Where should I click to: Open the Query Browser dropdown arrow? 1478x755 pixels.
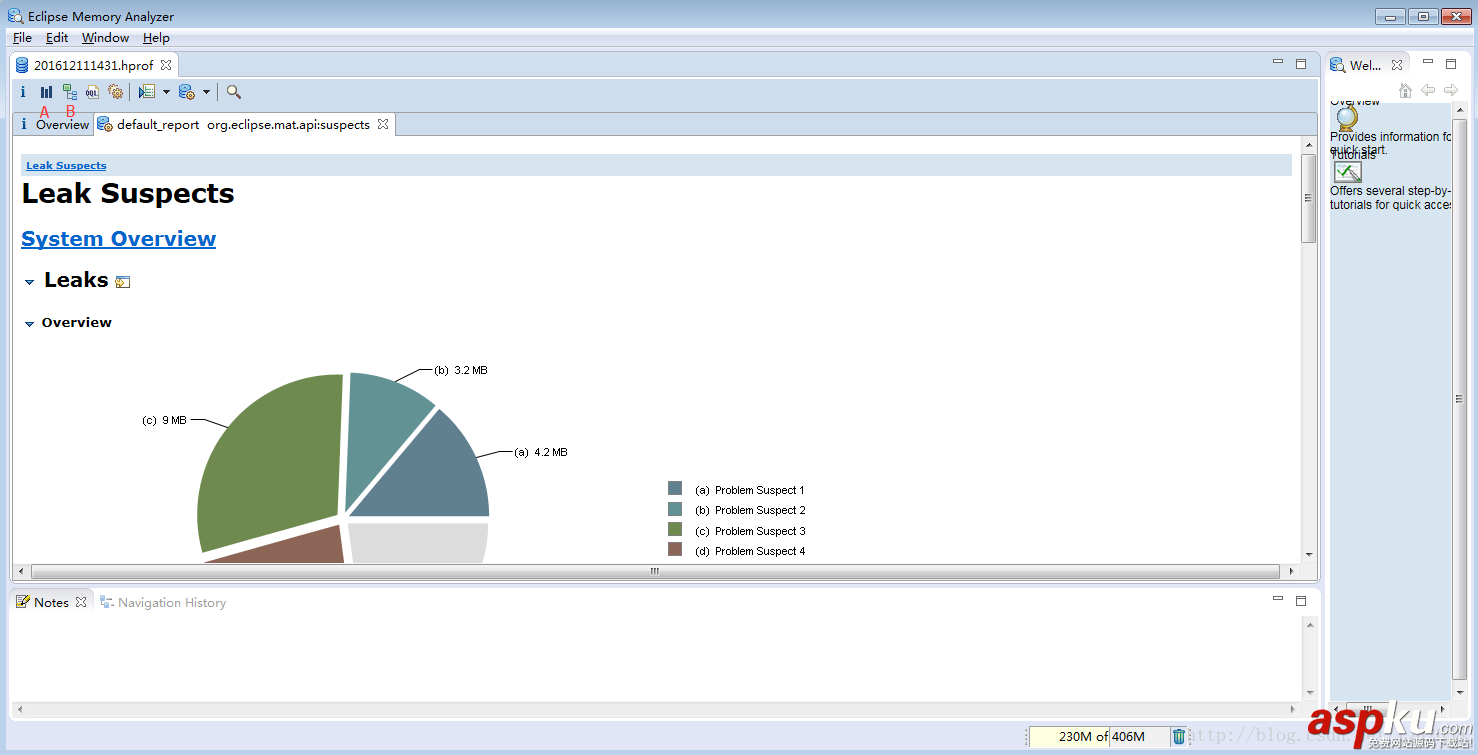206,92
